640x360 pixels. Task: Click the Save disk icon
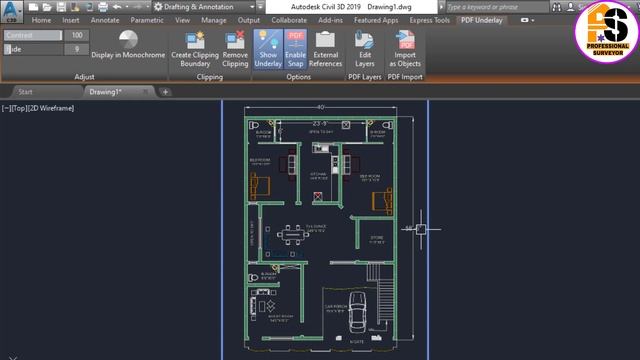pos(61,7)
